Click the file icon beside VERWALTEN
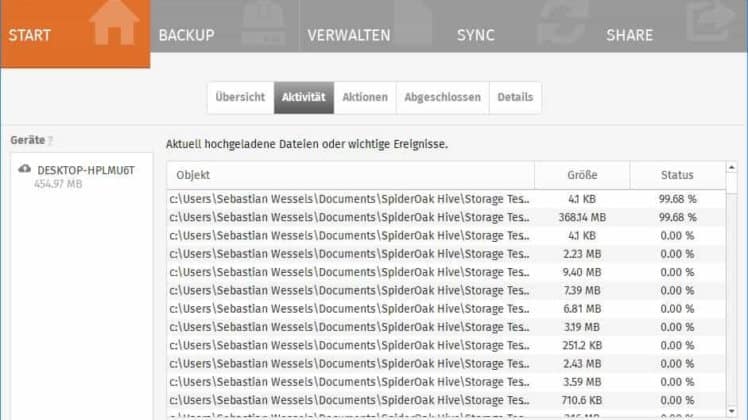 413,23
